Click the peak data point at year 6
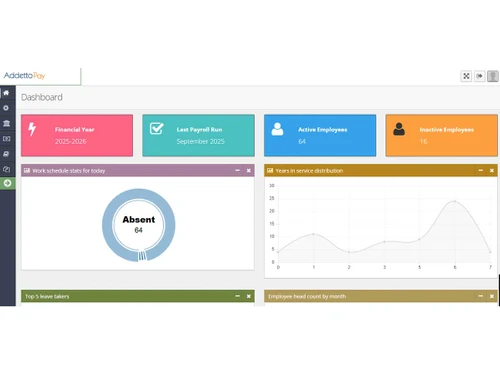Screen dimensions: 500x375 pyautogui.click(x=455, y=201)
